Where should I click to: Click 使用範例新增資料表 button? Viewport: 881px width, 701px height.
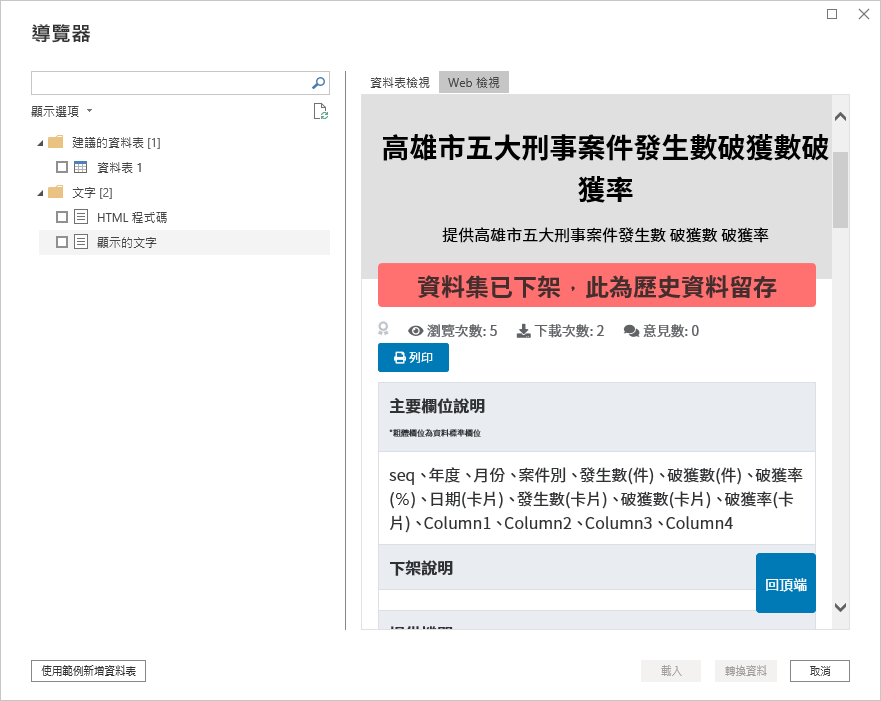[x=88, y=671]
